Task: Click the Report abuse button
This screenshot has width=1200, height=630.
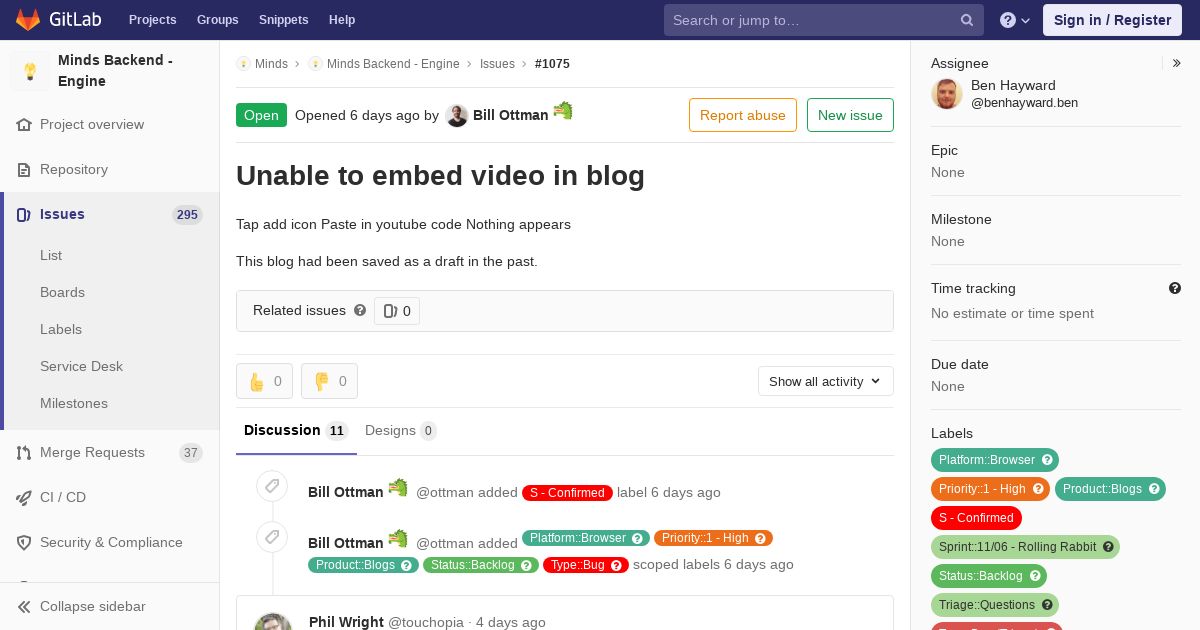Action: 743,115
